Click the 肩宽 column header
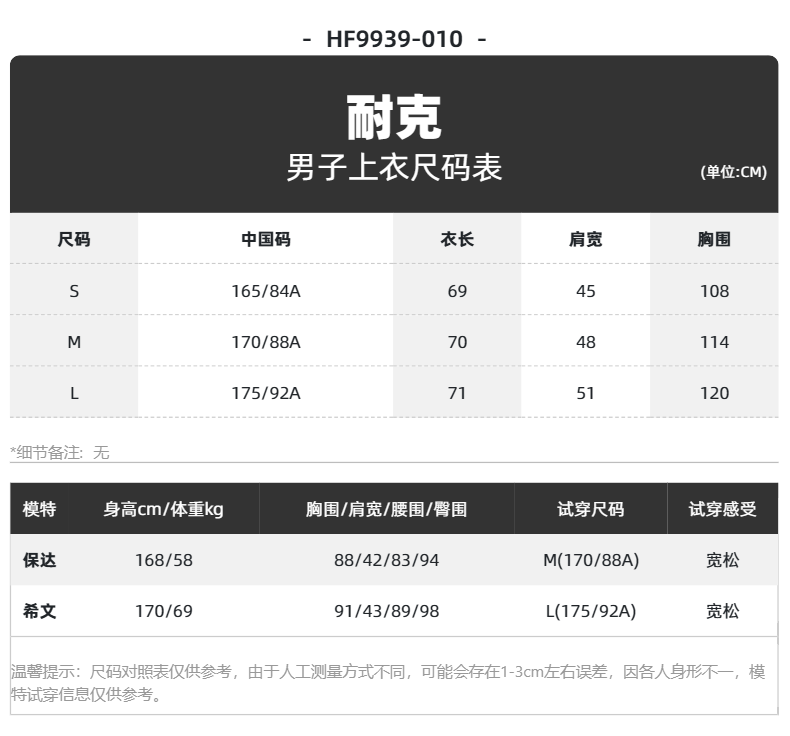Viewport: 790px width, 736px height. click(x=586, y=239)
